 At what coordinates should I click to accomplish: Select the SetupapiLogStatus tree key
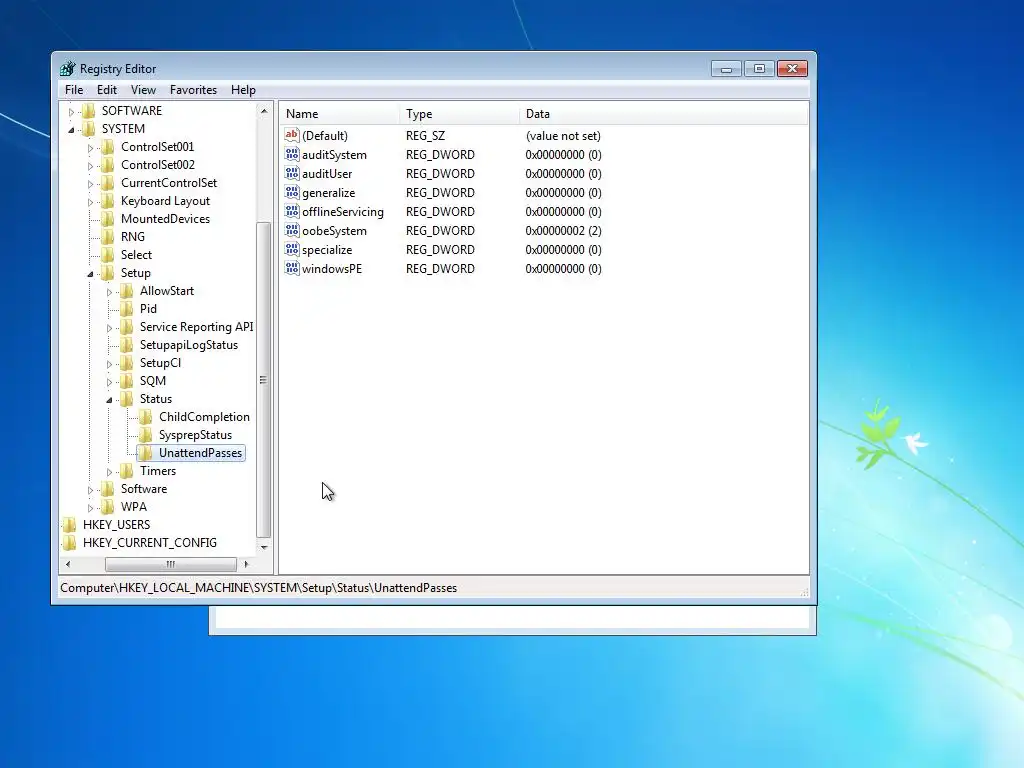coord(188,345)
